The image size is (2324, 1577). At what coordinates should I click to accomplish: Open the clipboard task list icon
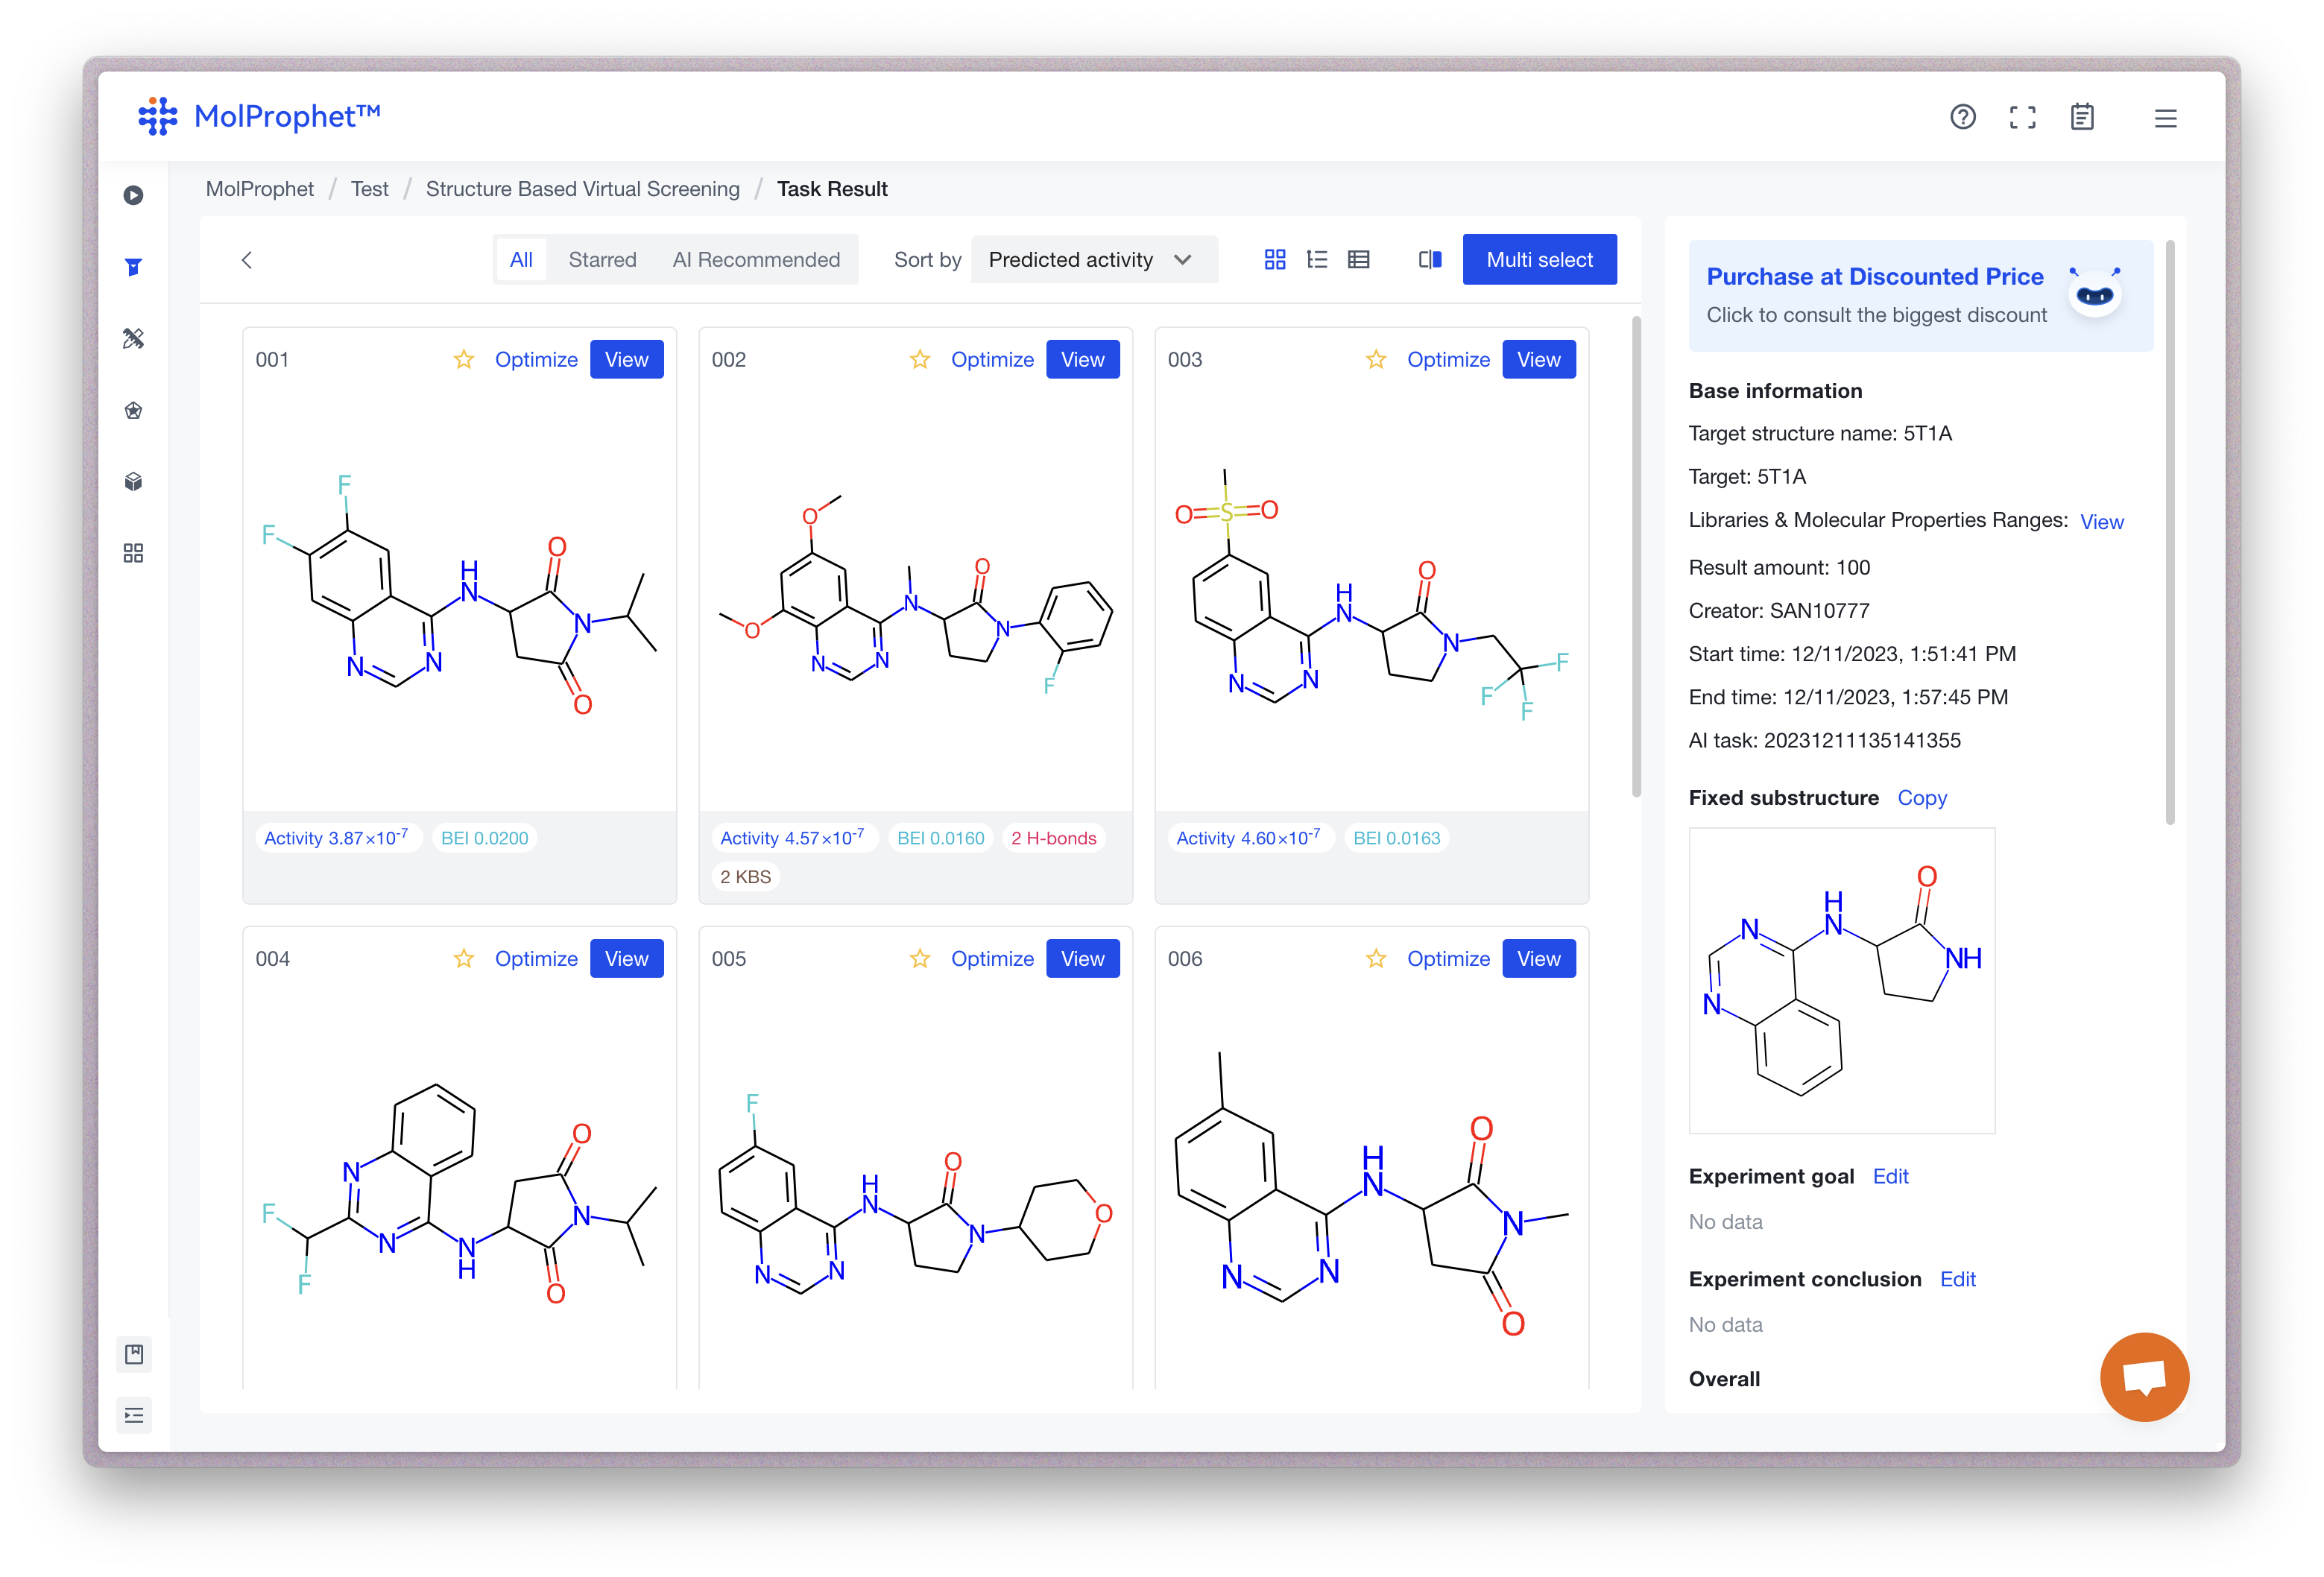pyautogui.click(x=2082, y=117)
